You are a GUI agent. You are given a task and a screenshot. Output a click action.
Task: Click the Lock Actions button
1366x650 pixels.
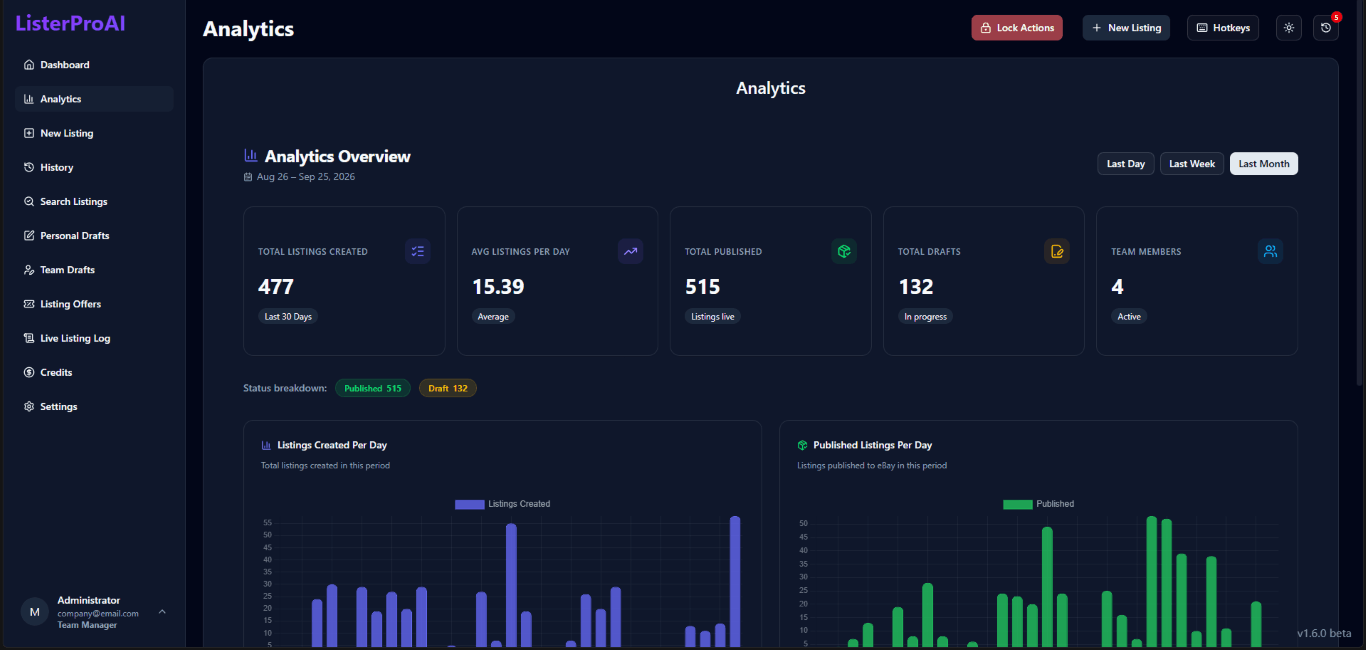1017,28
